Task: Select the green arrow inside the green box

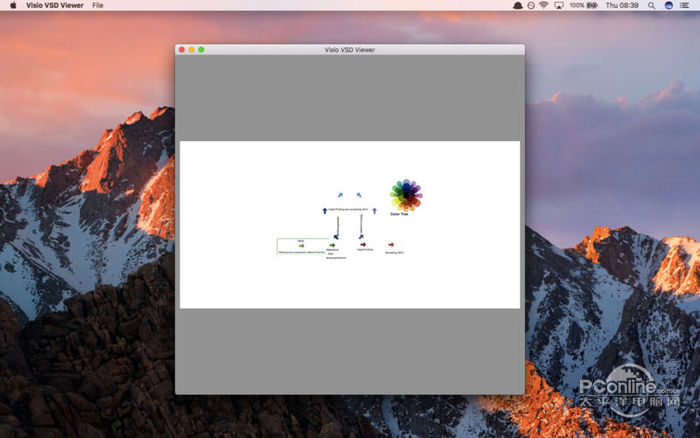Action: (x=301, y=246)
